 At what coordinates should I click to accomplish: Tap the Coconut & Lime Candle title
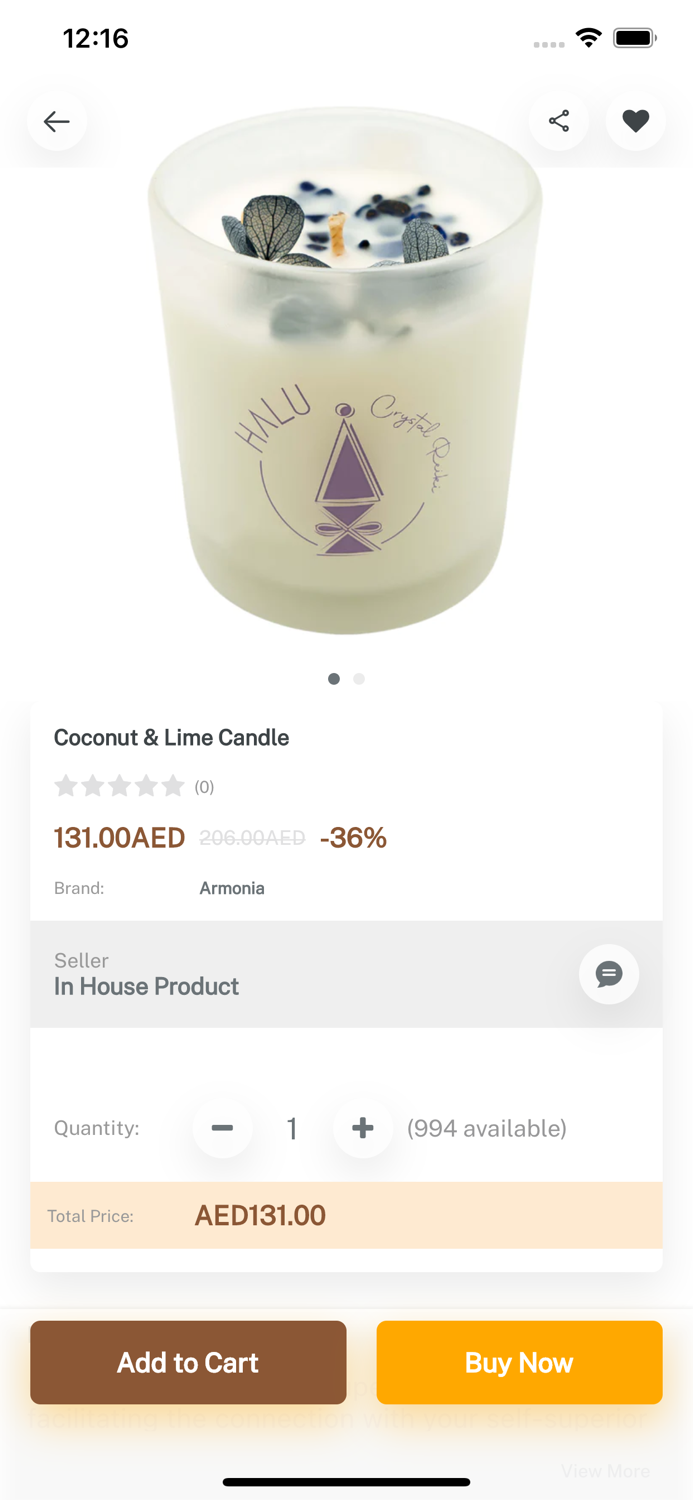tap(171, 738)
